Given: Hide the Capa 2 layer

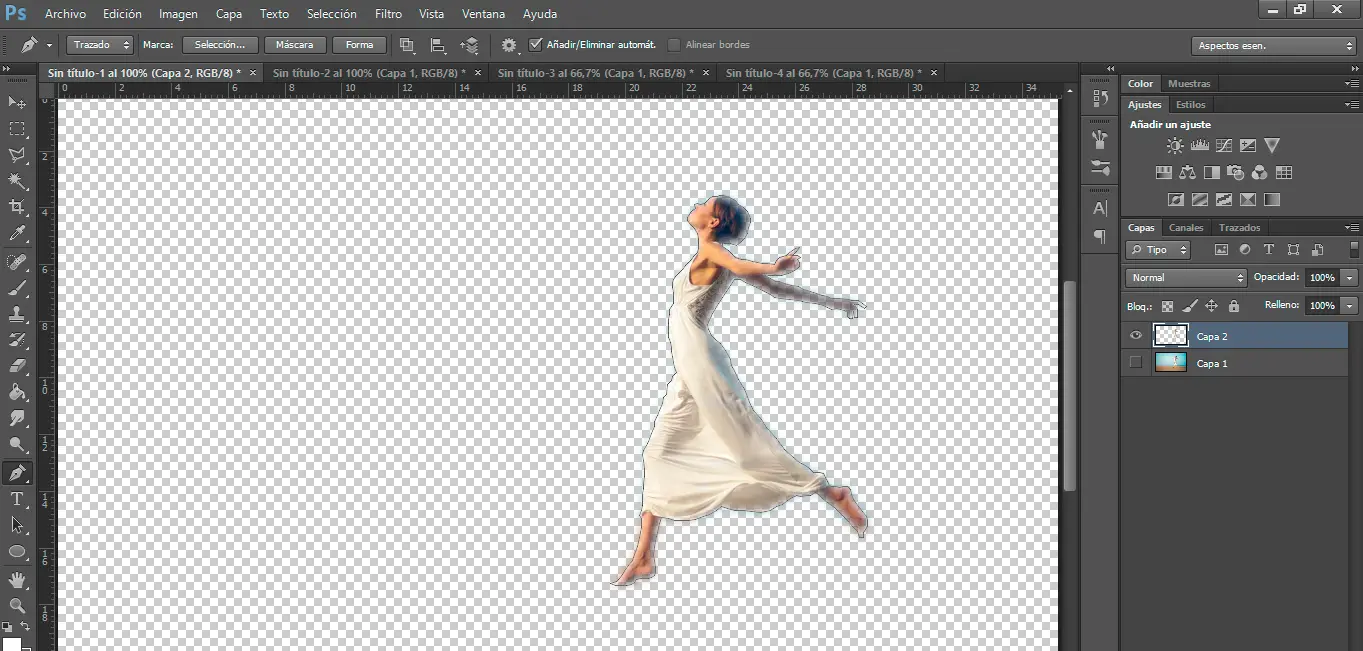Looking at the screenshot, I should (x=1135, y=336).
